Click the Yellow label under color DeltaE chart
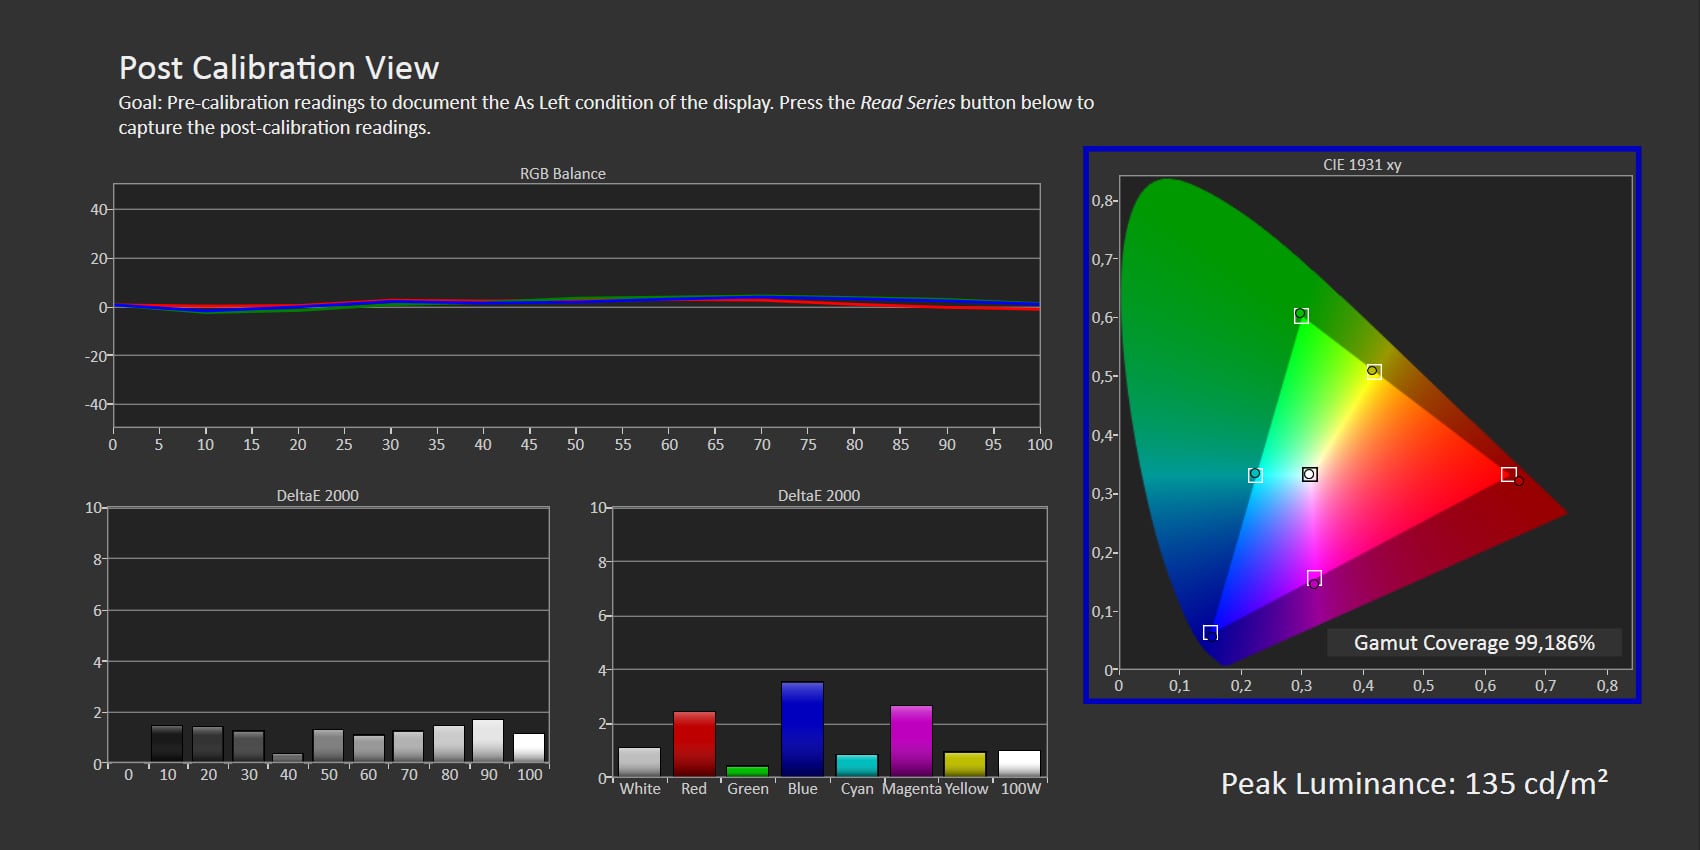This screenshot has width=1700, height=850. (x=966, y=788)
